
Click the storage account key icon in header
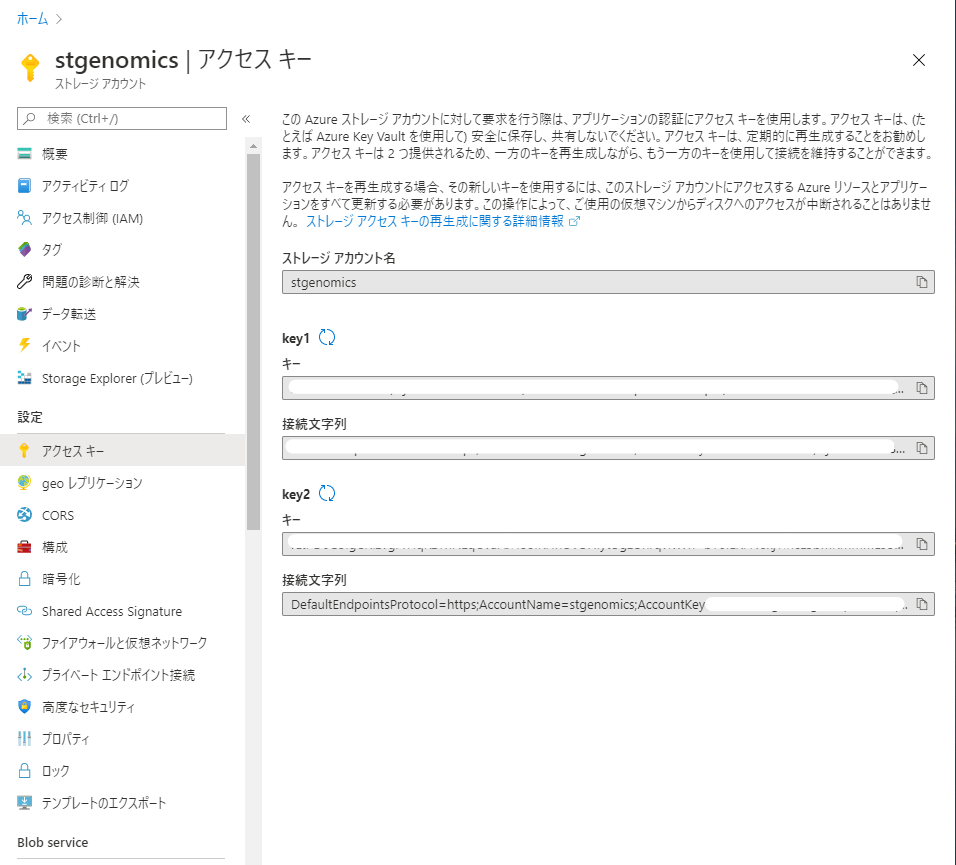(x=30, y=67)
